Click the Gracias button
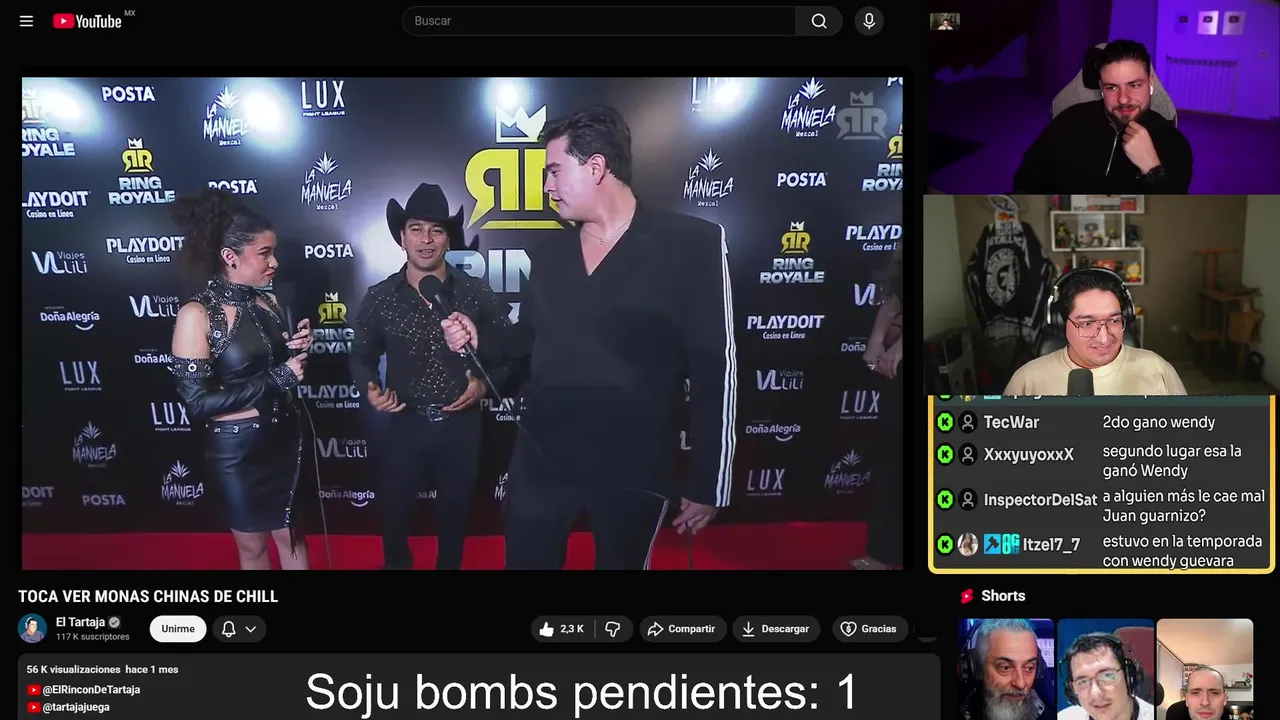Image resolution: width=1280 pixels, height=720 pixels. [868, 629]
